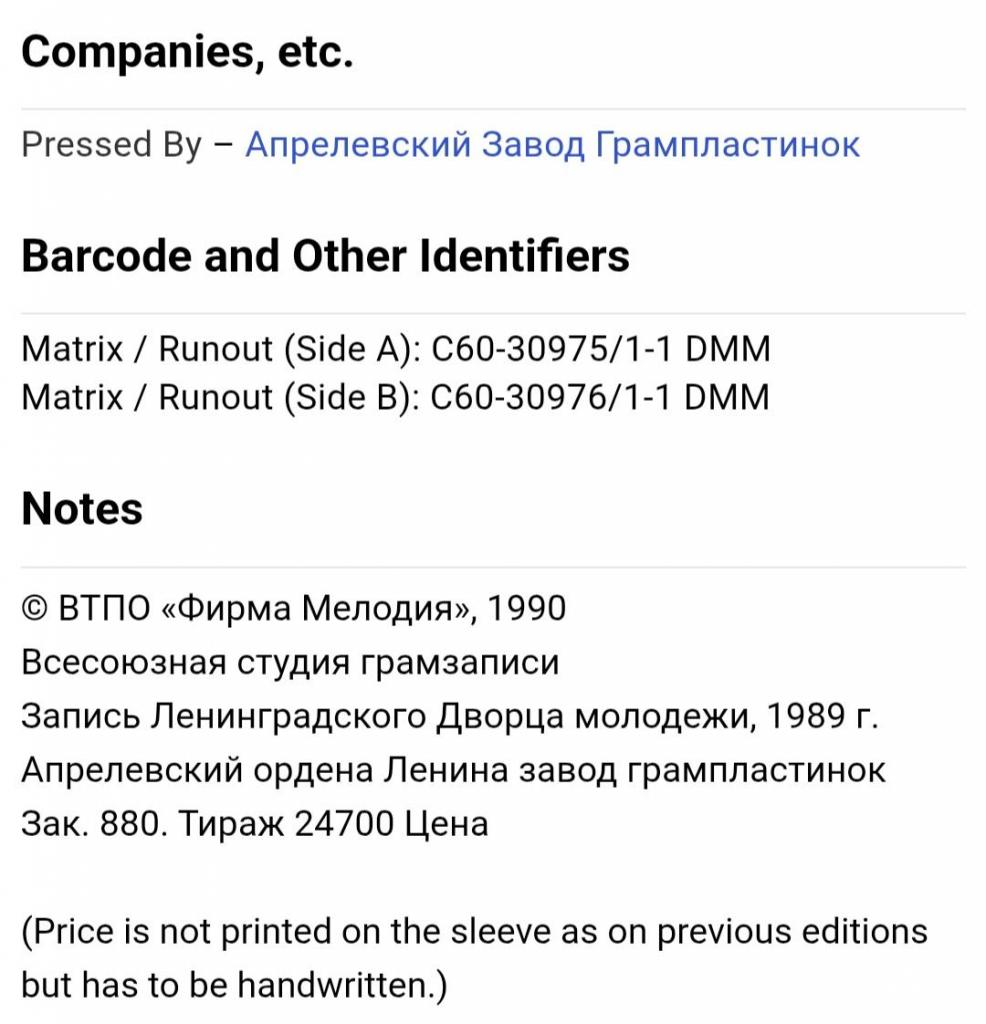The image size is (986, 1024).
Task: Click the © copyright symbol in Notes
Action: [35, 609]
